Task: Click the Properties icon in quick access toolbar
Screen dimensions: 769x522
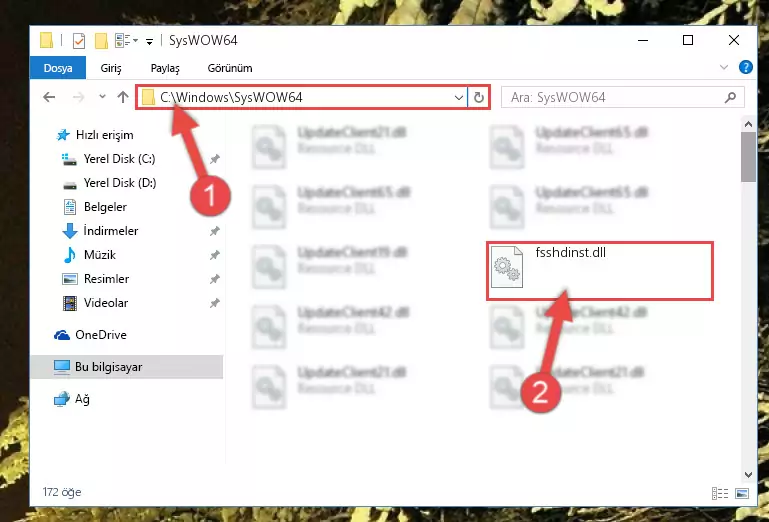Action: pos(78,41)
